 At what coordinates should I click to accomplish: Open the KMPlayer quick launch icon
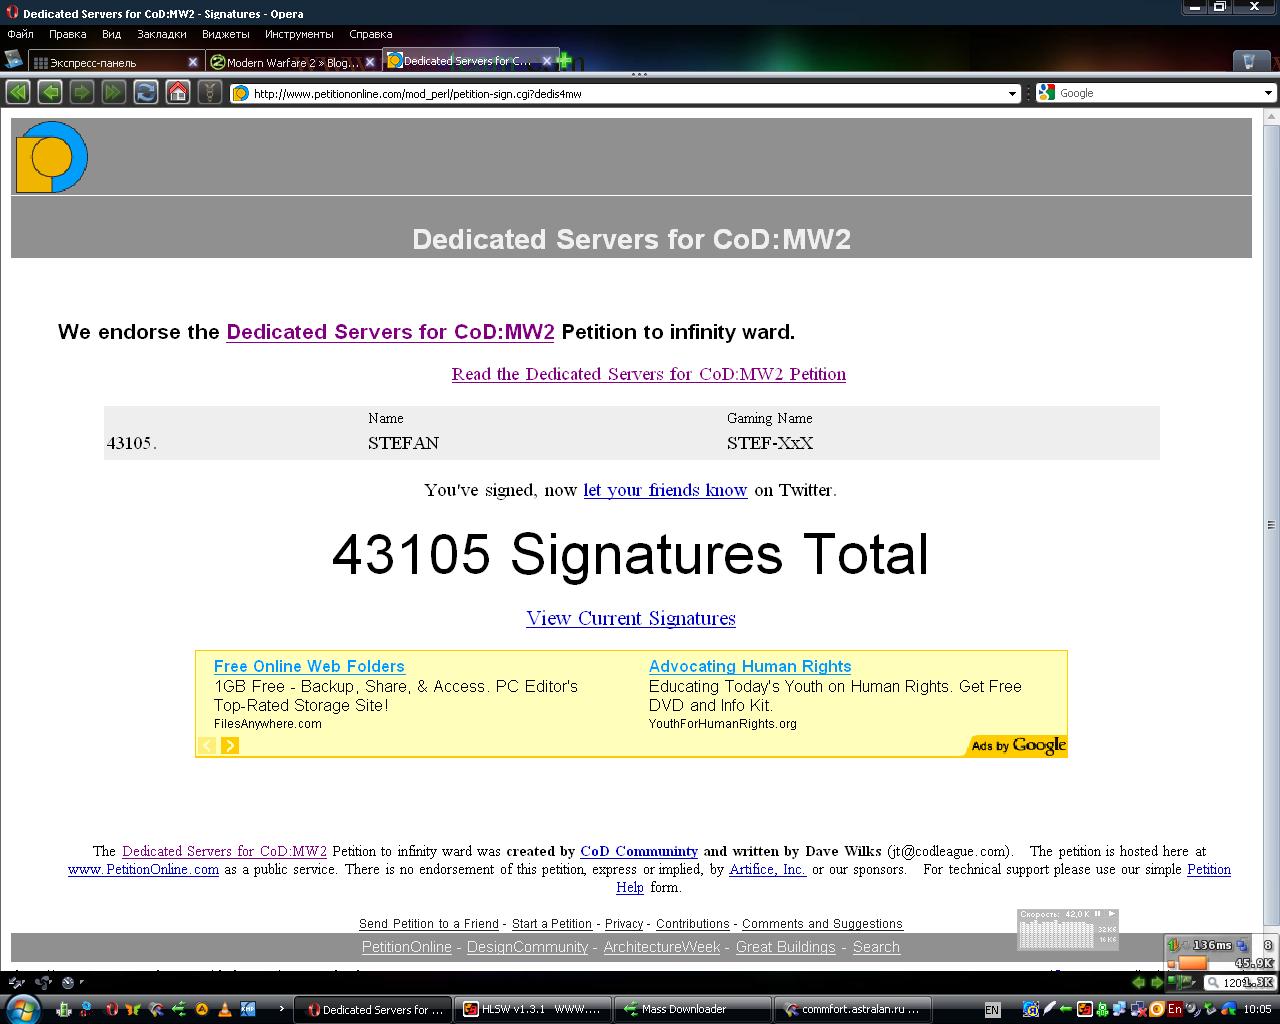[247, 1009]
